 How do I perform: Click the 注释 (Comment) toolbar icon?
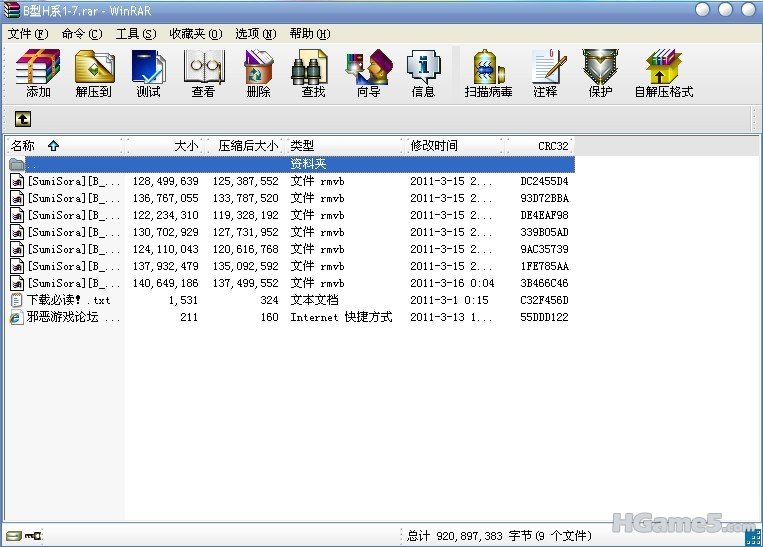pyautogui.click(x=545, y=73)
